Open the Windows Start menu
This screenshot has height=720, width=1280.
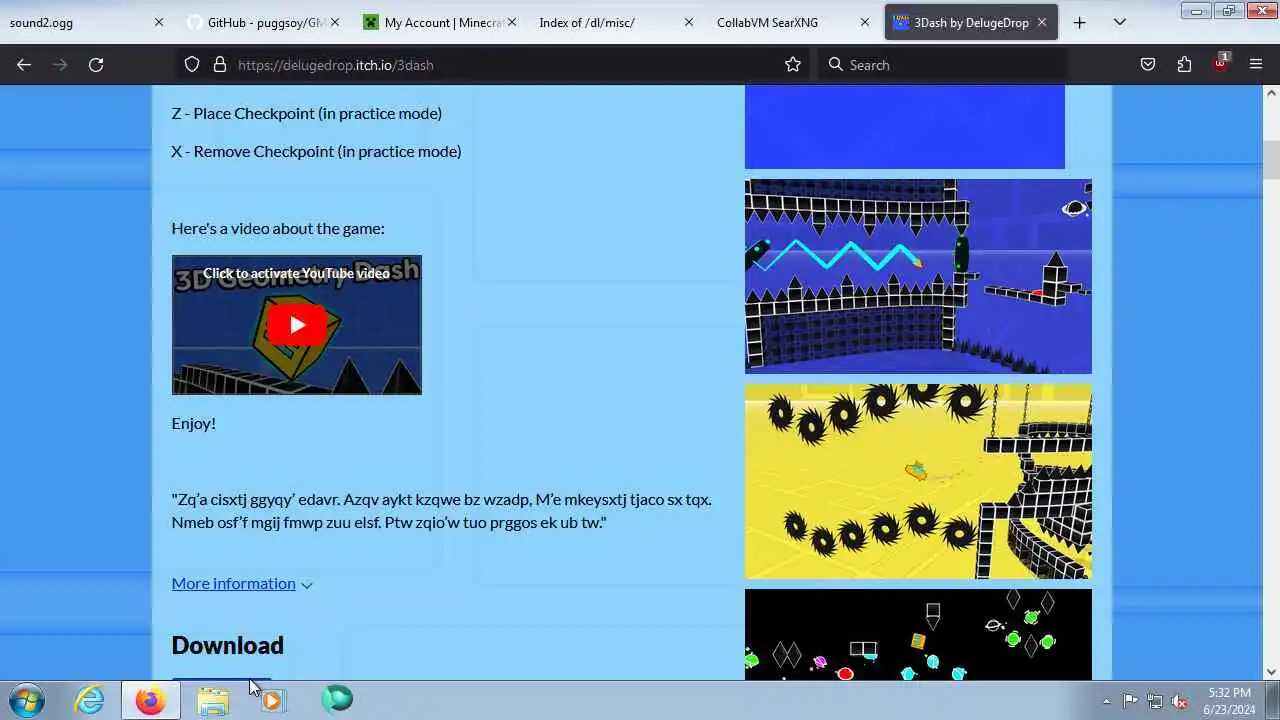tap(27, 700)
